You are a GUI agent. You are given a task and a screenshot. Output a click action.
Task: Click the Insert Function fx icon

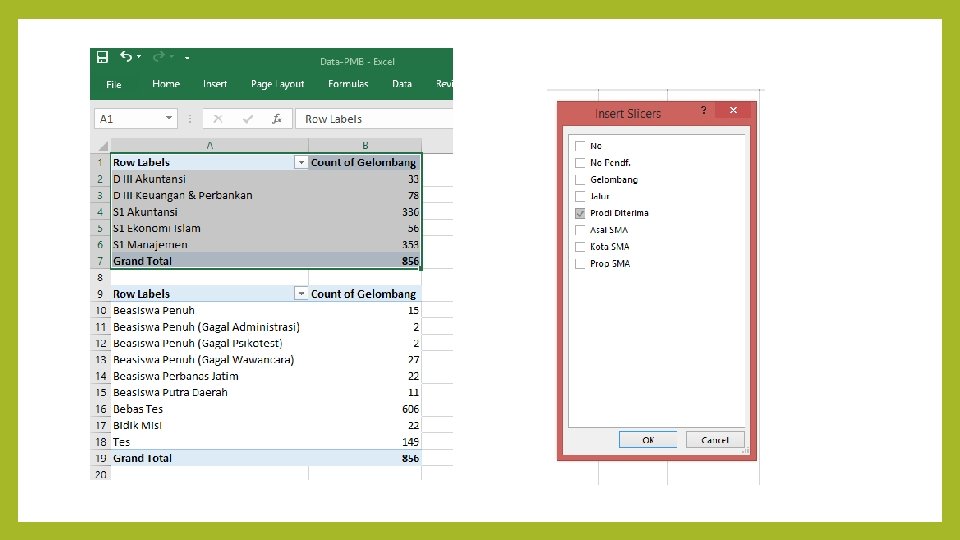coord(277,119)
